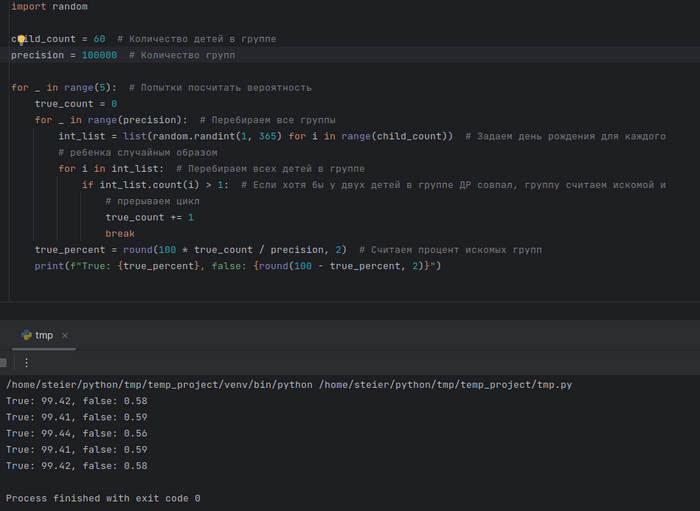Click the Python logo on tmp tab
The width and height of the screenshot is (700, 511).
coord(26,336)
